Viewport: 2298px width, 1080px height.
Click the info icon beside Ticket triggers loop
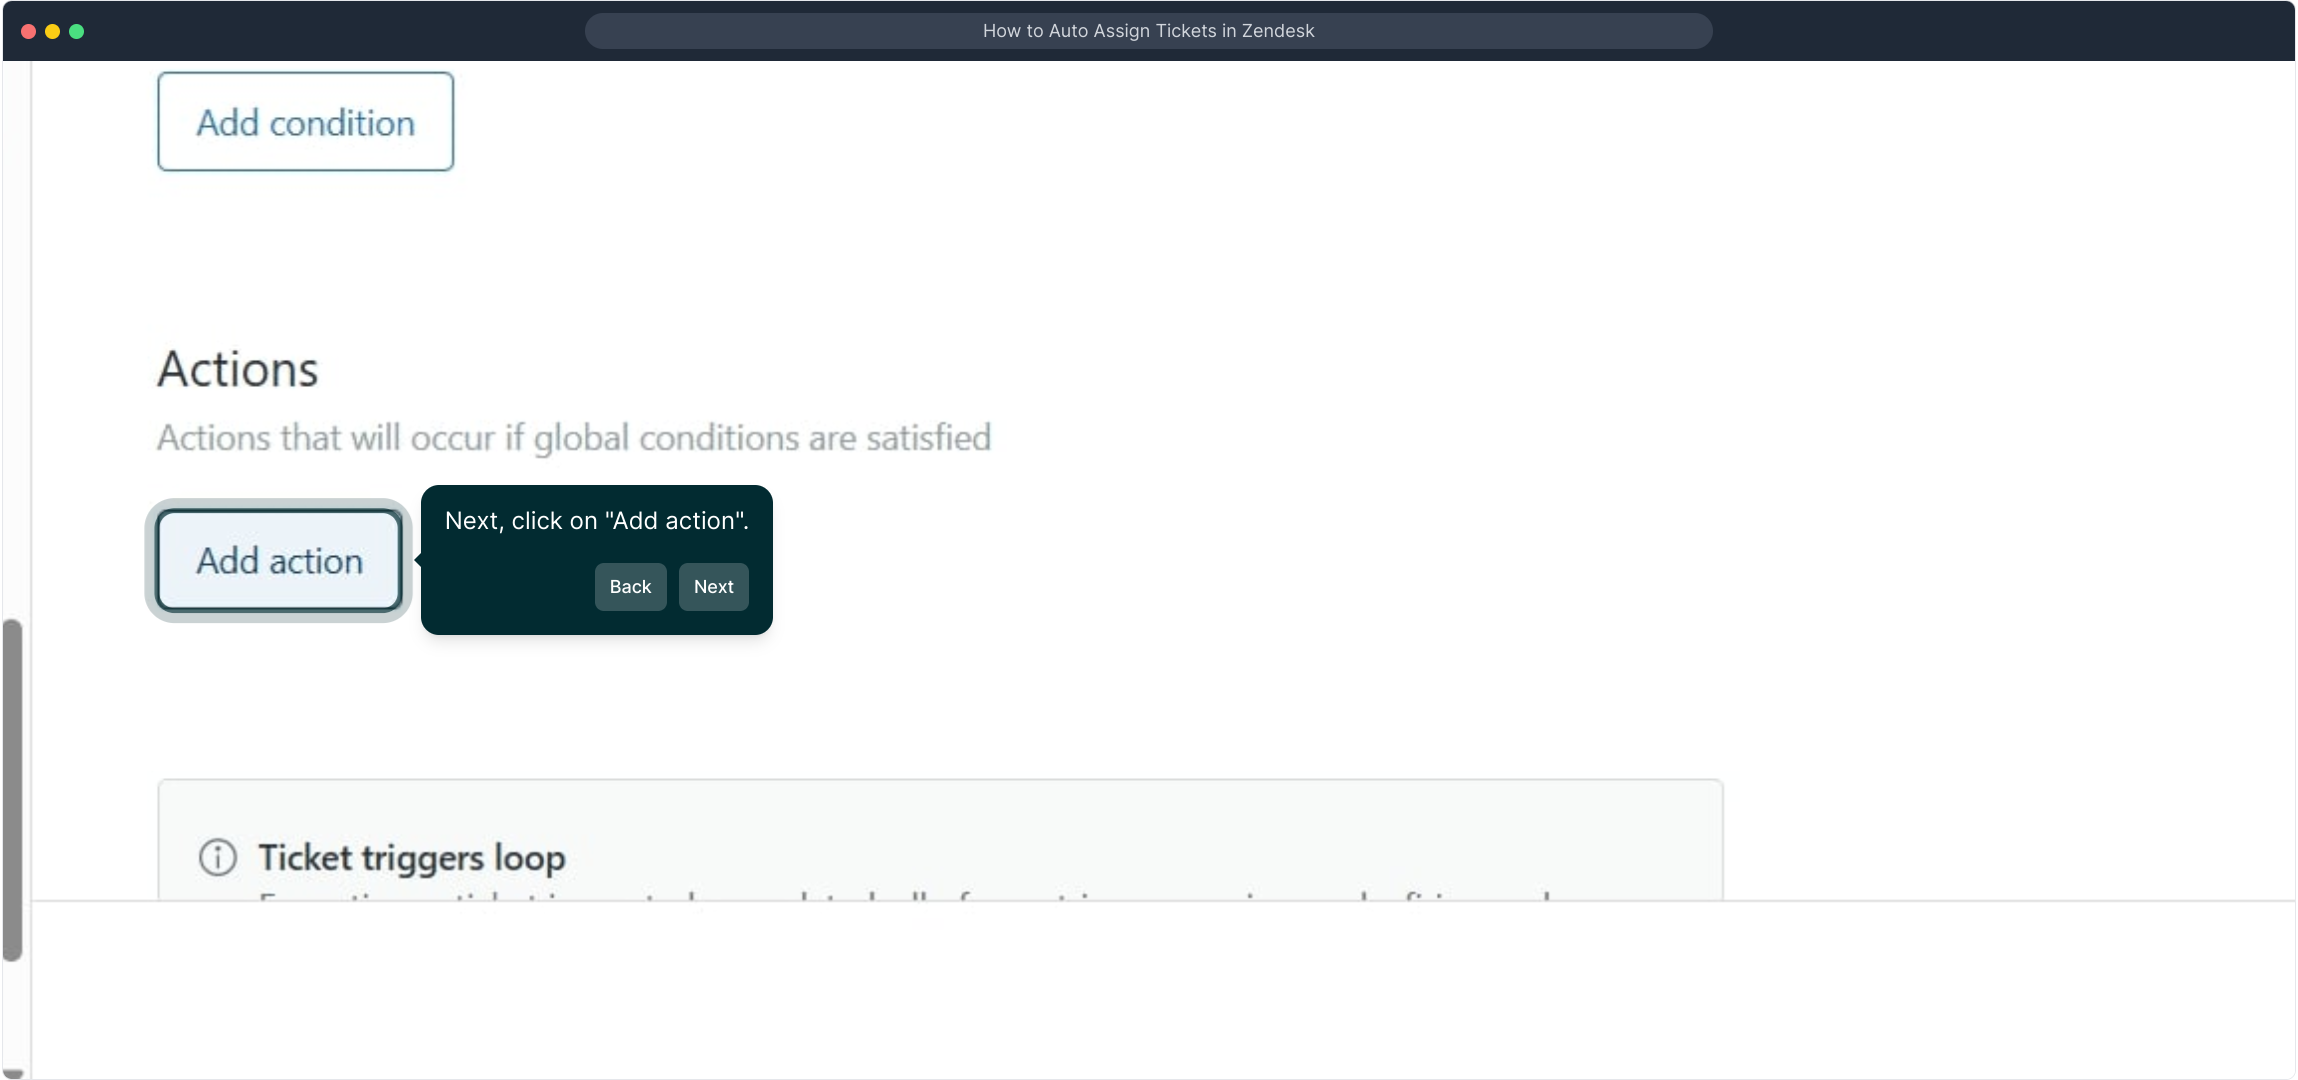tap(218, 857)
